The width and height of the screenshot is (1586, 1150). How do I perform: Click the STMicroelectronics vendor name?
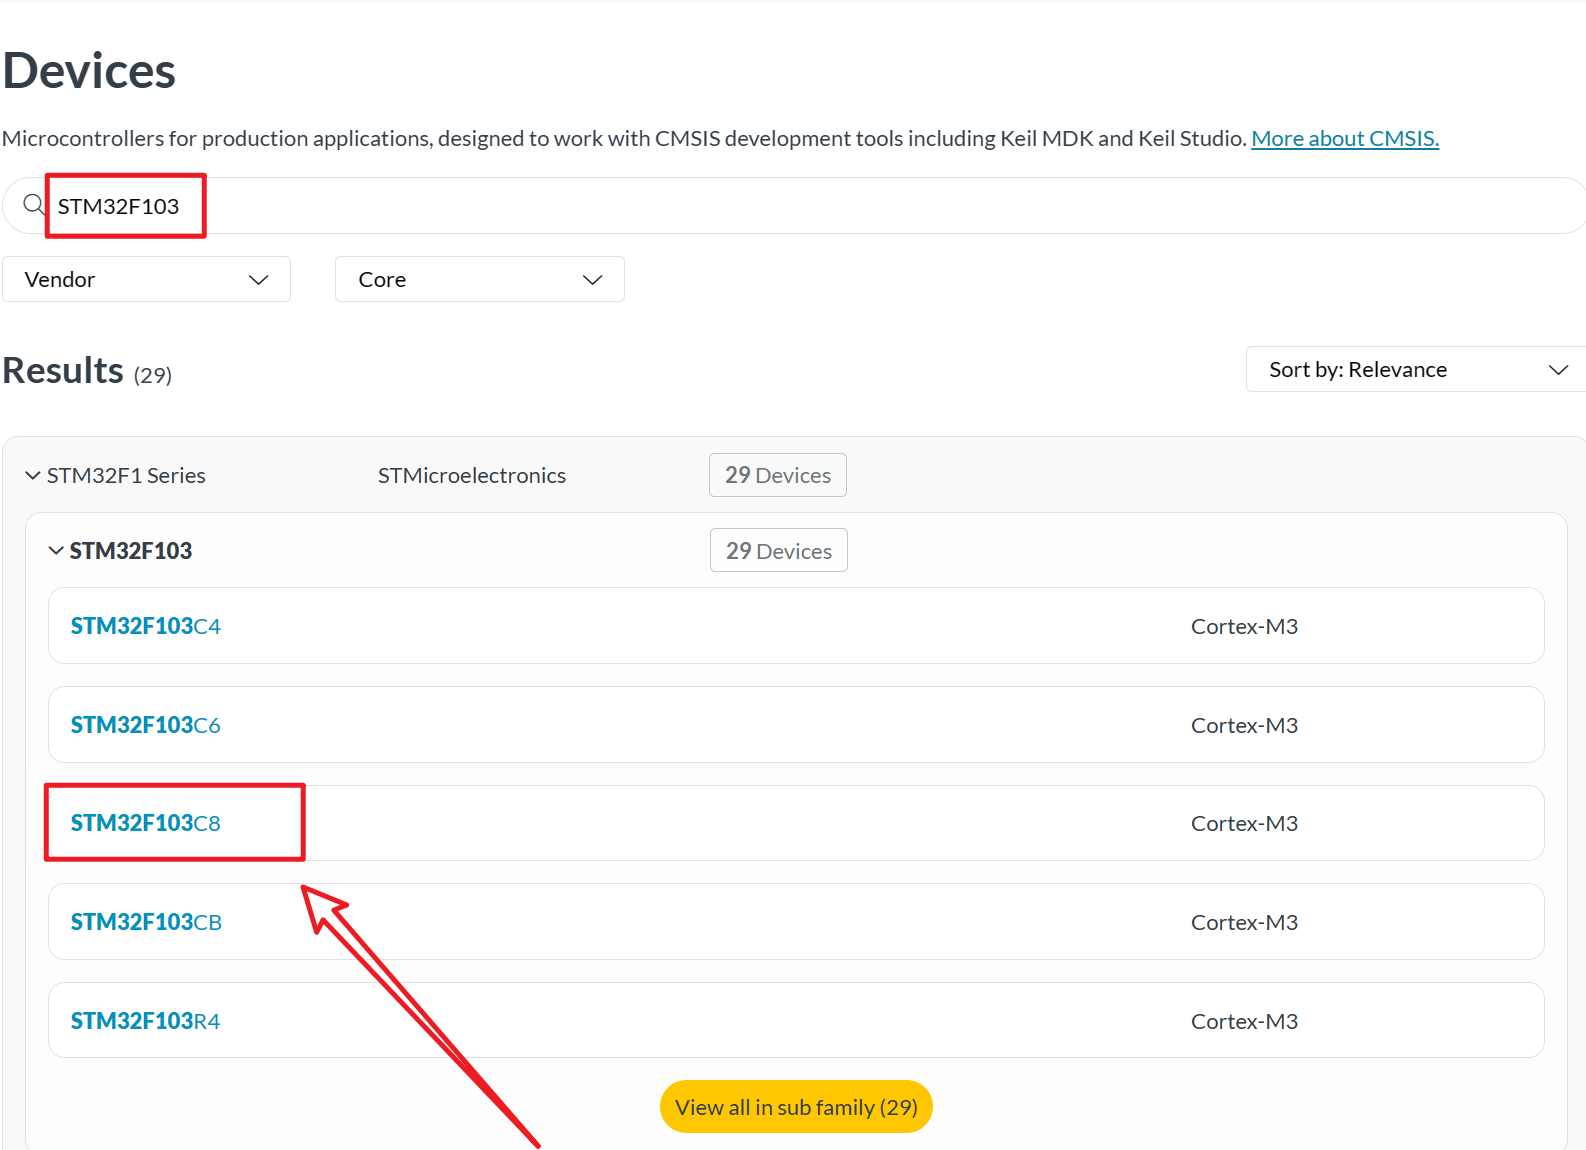(x=471, y=476)
